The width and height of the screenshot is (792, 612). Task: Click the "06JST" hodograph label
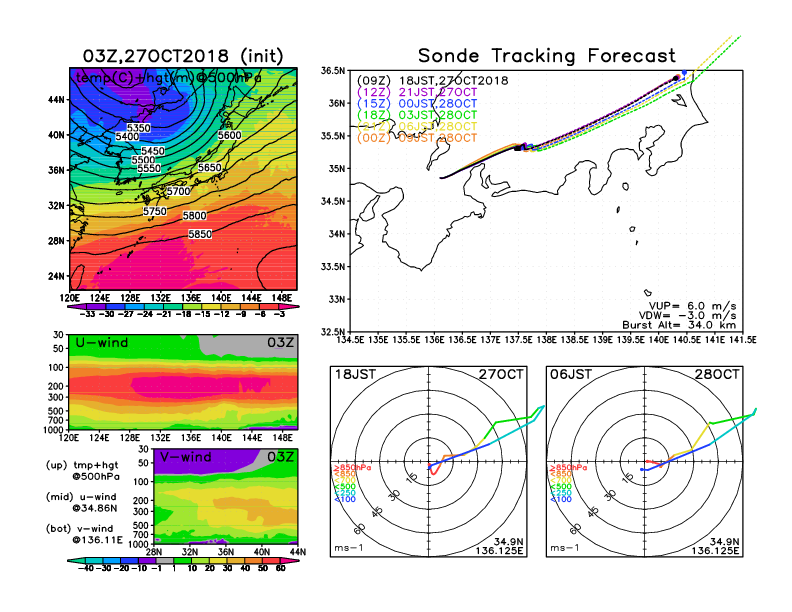571,374
